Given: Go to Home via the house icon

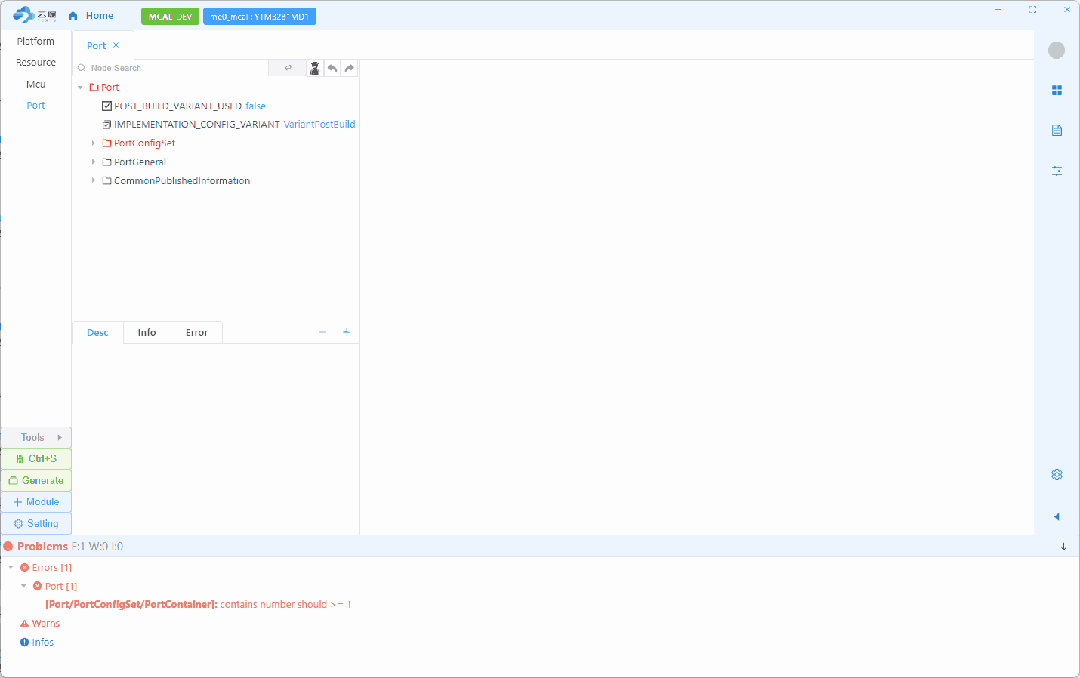Looking at the screenshot, I should (73, 15).
